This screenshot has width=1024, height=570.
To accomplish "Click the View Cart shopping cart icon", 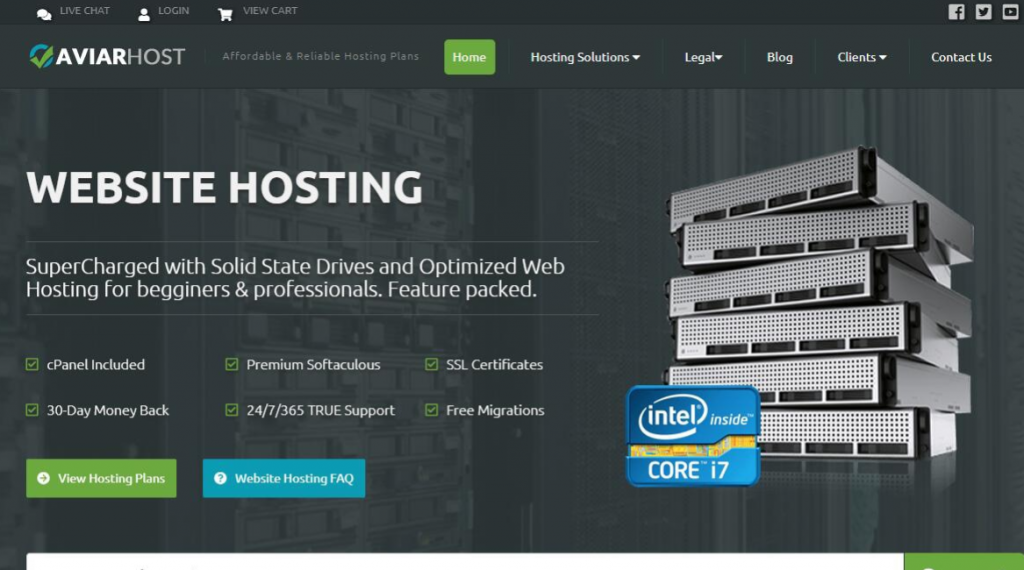I will point(225,14).
